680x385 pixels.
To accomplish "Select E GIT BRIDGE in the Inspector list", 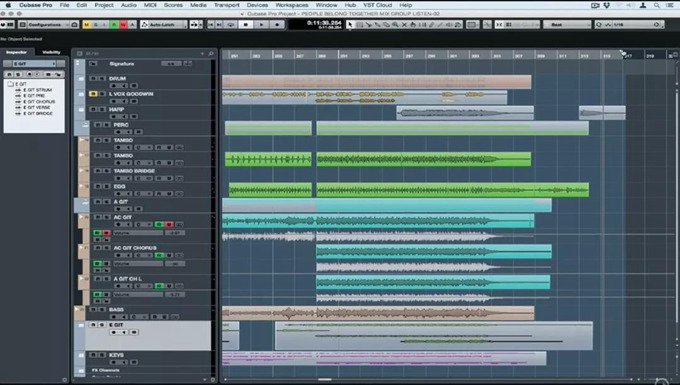I will (x=38, y=113).
